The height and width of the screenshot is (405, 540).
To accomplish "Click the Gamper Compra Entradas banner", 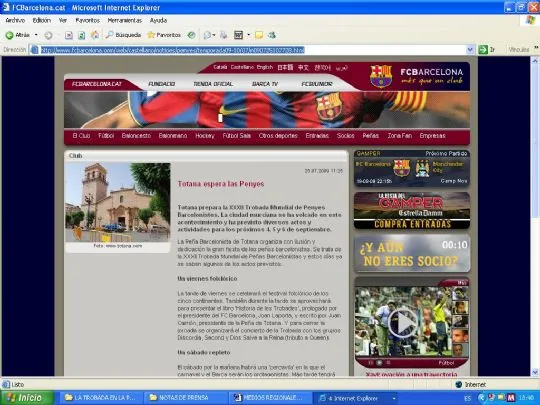I will [x=412, y=210].
